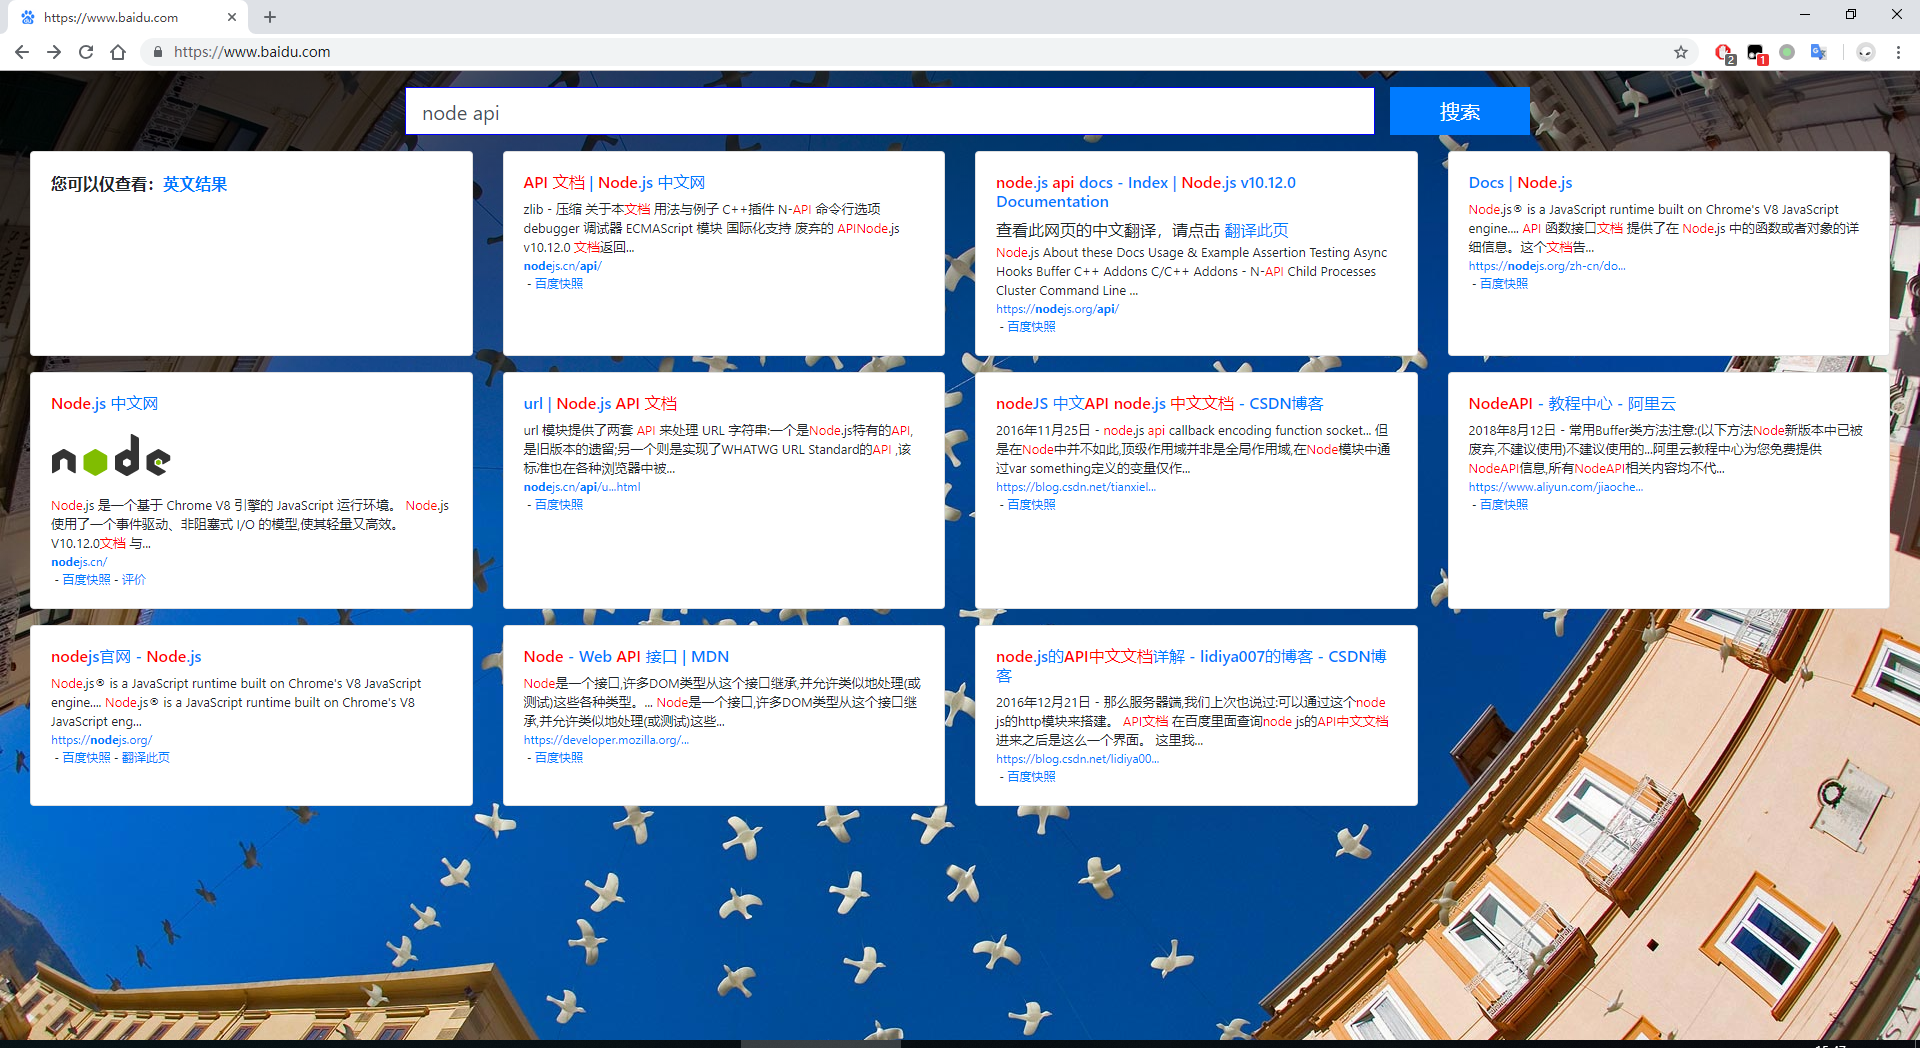This screenshot has height=1048, width=1920.
Task: Click the blue 搜索 search button
Action: (1459, 111)
